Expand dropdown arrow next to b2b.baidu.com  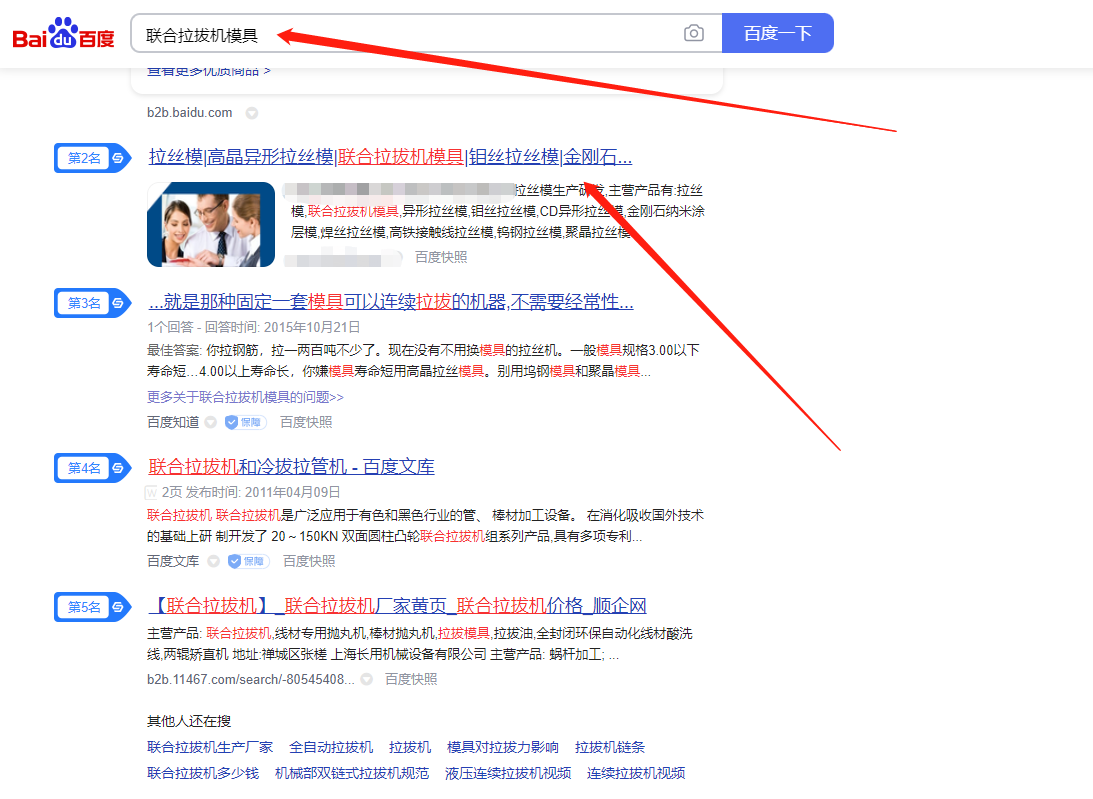(252, 113)
